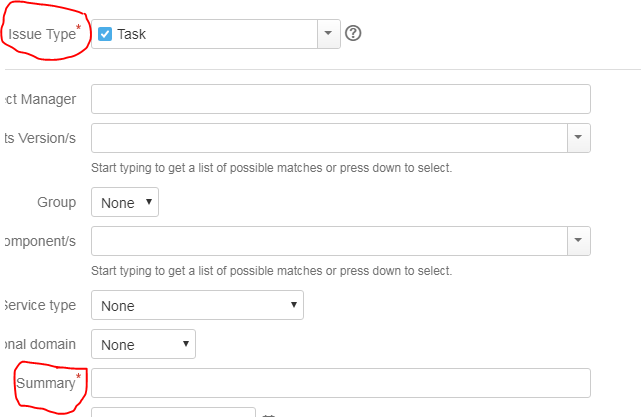
Task: Click the calendar icon below Summary
Action: click(x=269, y=415)
